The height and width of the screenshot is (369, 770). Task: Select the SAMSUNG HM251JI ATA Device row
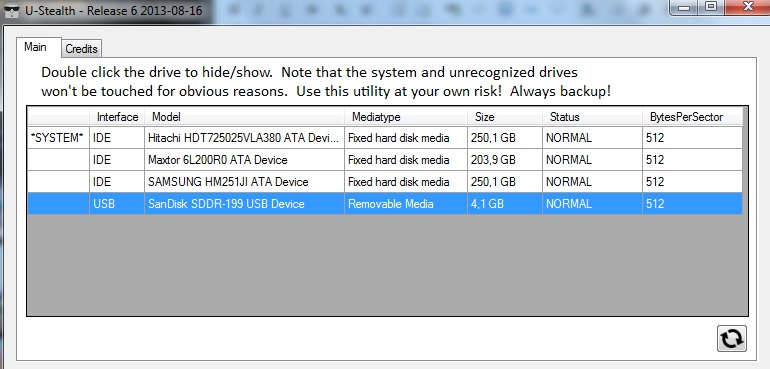[x=385, y=182]
